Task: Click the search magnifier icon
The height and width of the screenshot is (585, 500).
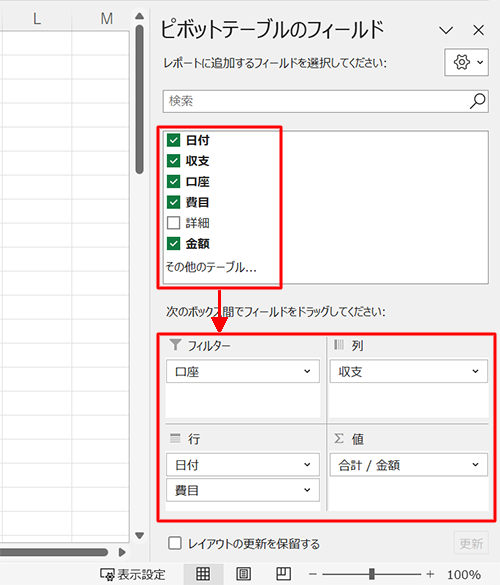Action: point(477,101)
